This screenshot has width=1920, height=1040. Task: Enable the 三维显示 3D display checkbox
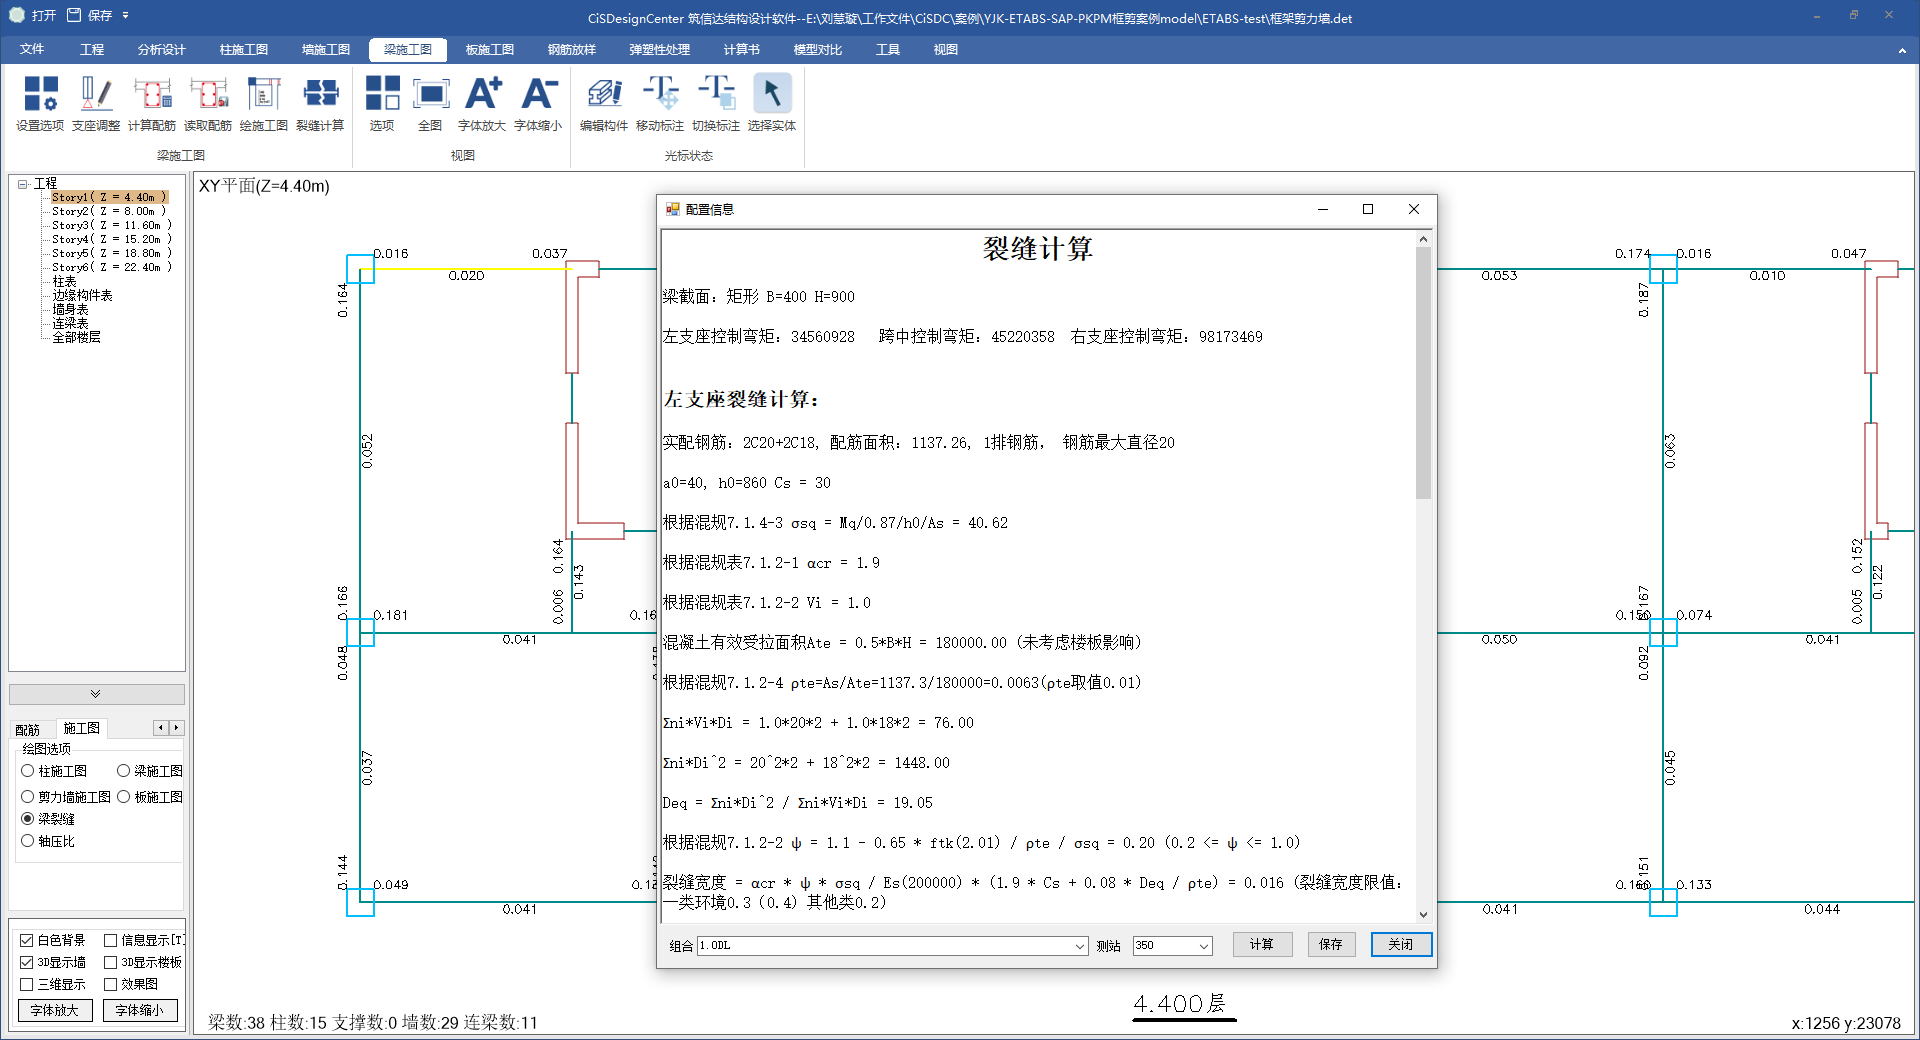[27, 984]
